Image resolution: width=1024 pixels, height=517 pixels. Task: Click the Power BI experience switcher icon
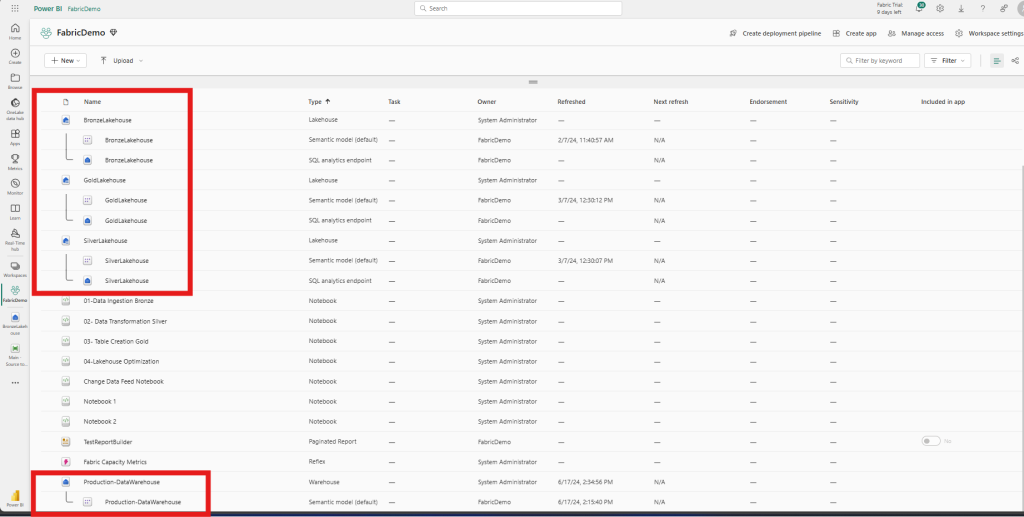pos(15,498)
